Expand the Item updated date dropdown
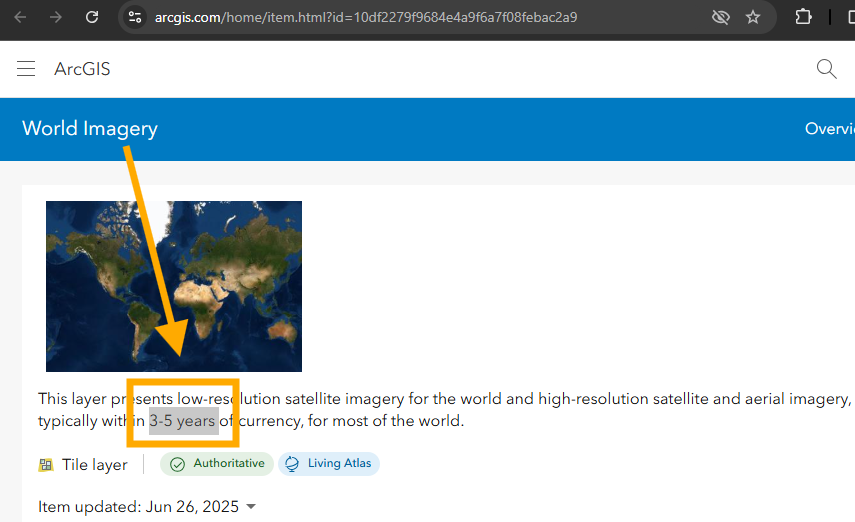This screenshot has height=522, width=855. click(251, 507)
